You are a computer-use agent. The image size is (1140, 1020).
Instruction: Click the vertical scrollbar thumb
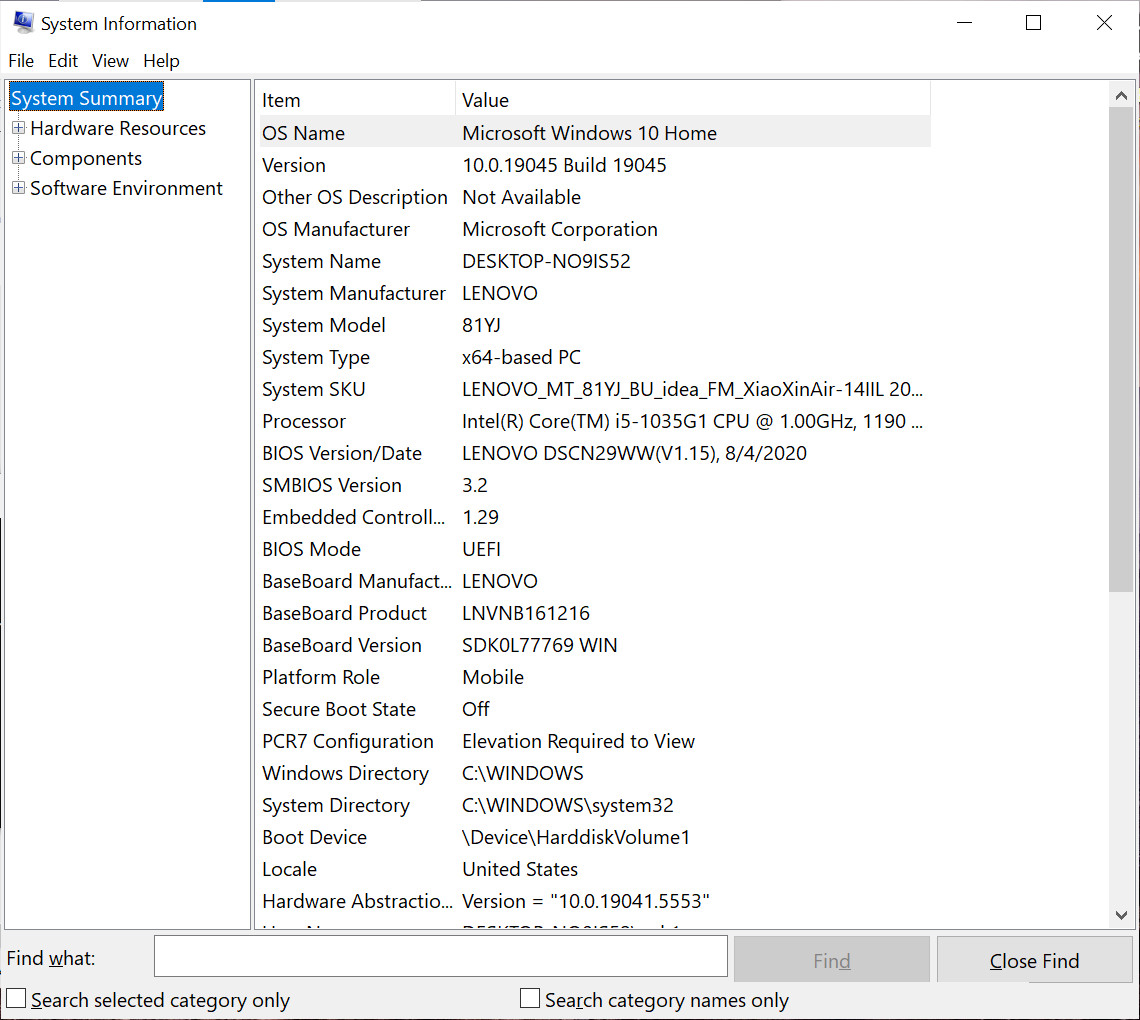pos(1121,349)
